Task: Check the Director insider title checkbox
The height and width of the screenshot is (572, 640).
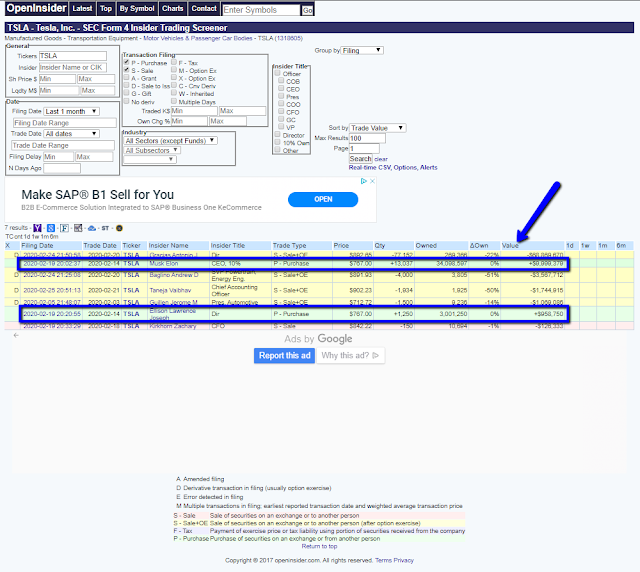Action: tap(278, 134)
